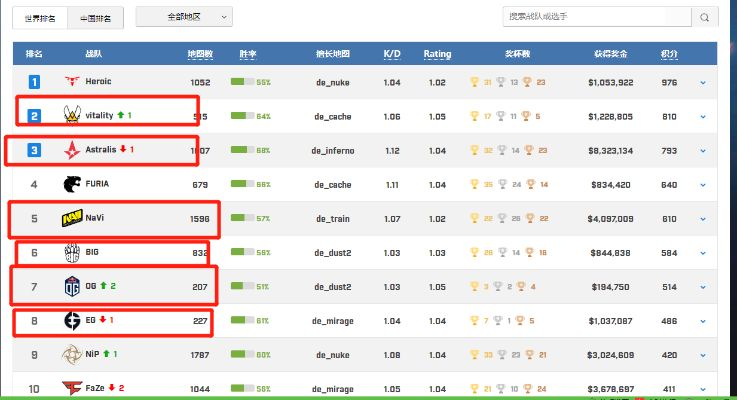This screenshot has height=400, width=737.
Task: Expand the Astralis row details chevron
Action: coord(703,151)
